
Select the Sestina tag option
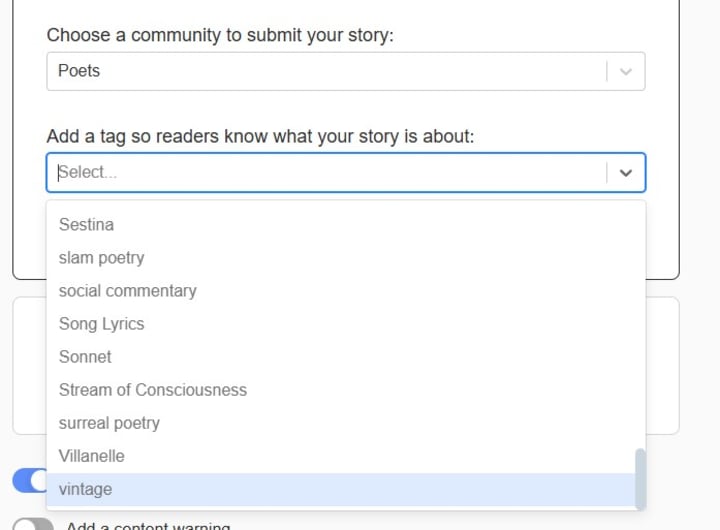point(86,225)
